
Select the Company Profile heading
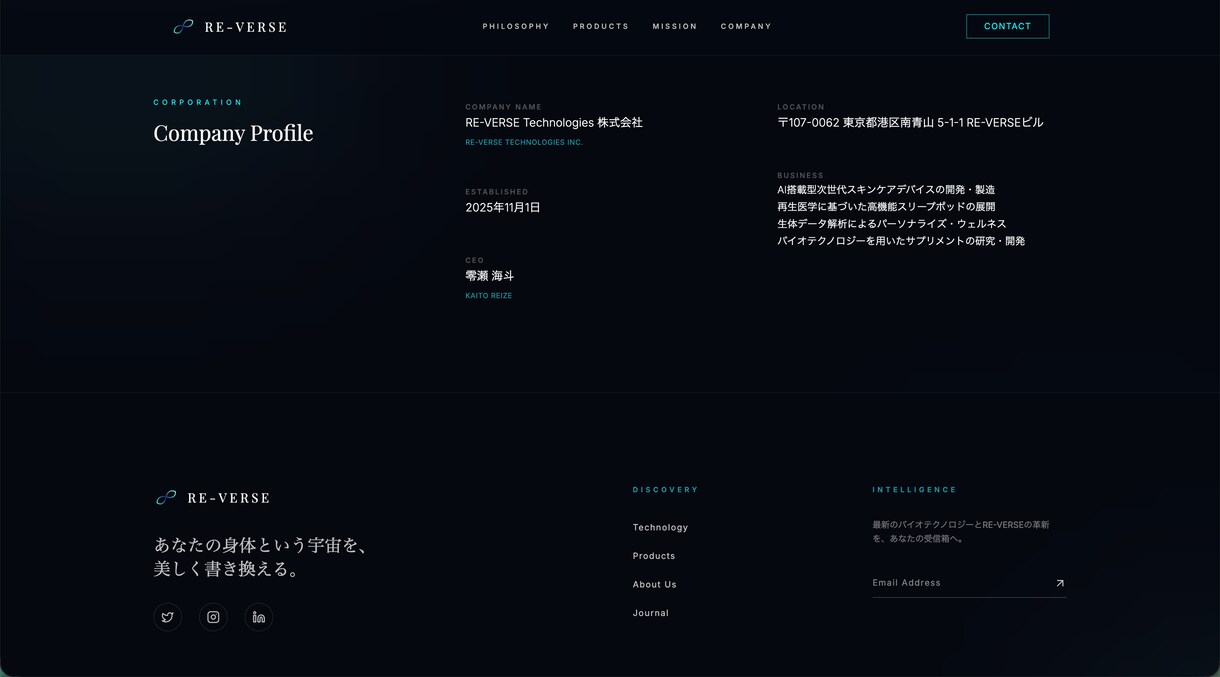pyautogui.click(x=233, y=133)
